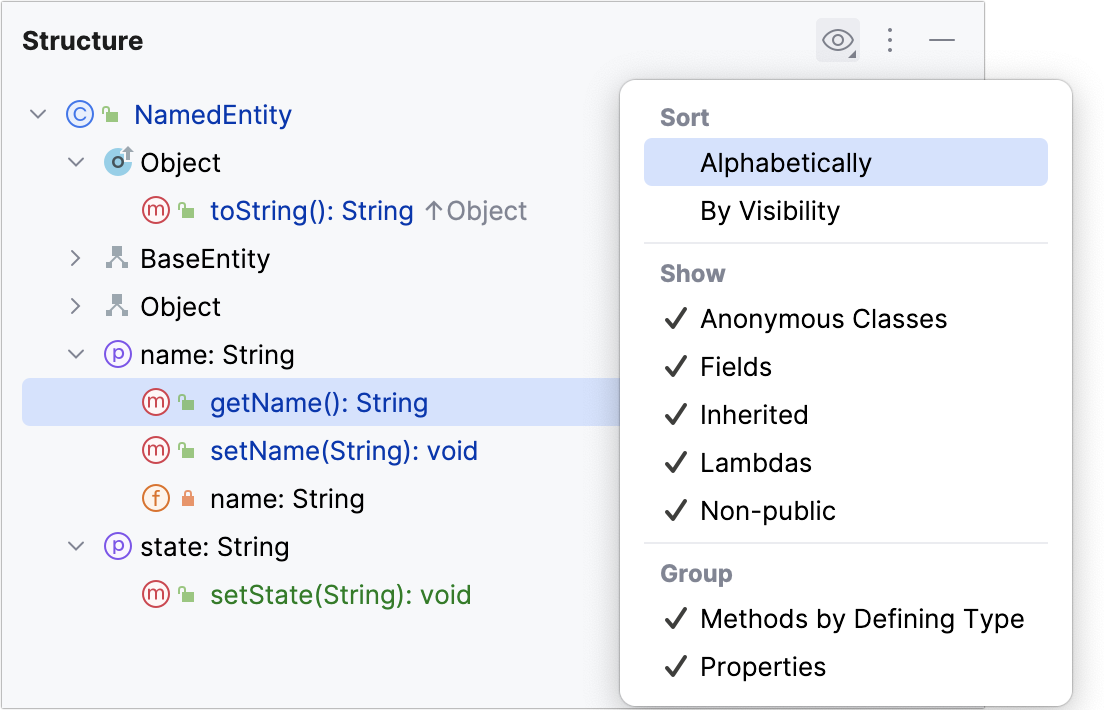Collapse the state: String property node

(75, 547)
